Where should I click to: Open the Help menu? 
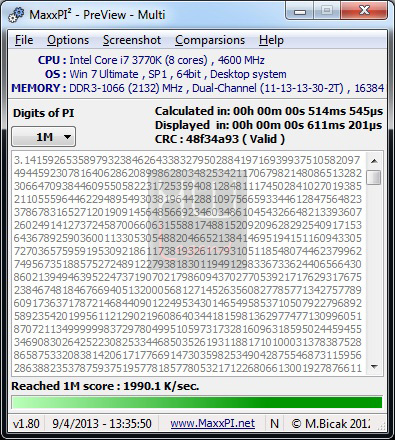[271, 40]
